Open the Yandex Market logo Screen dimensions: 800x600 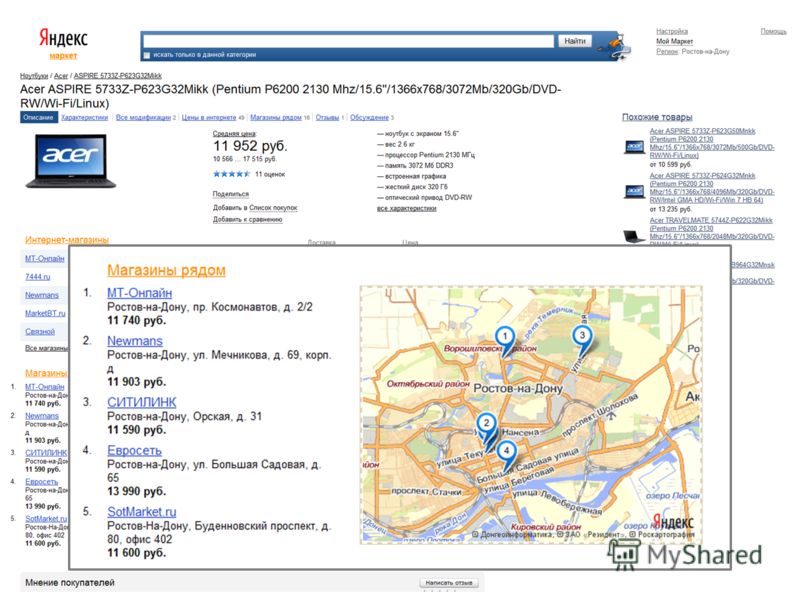click(x=63, y=43)
